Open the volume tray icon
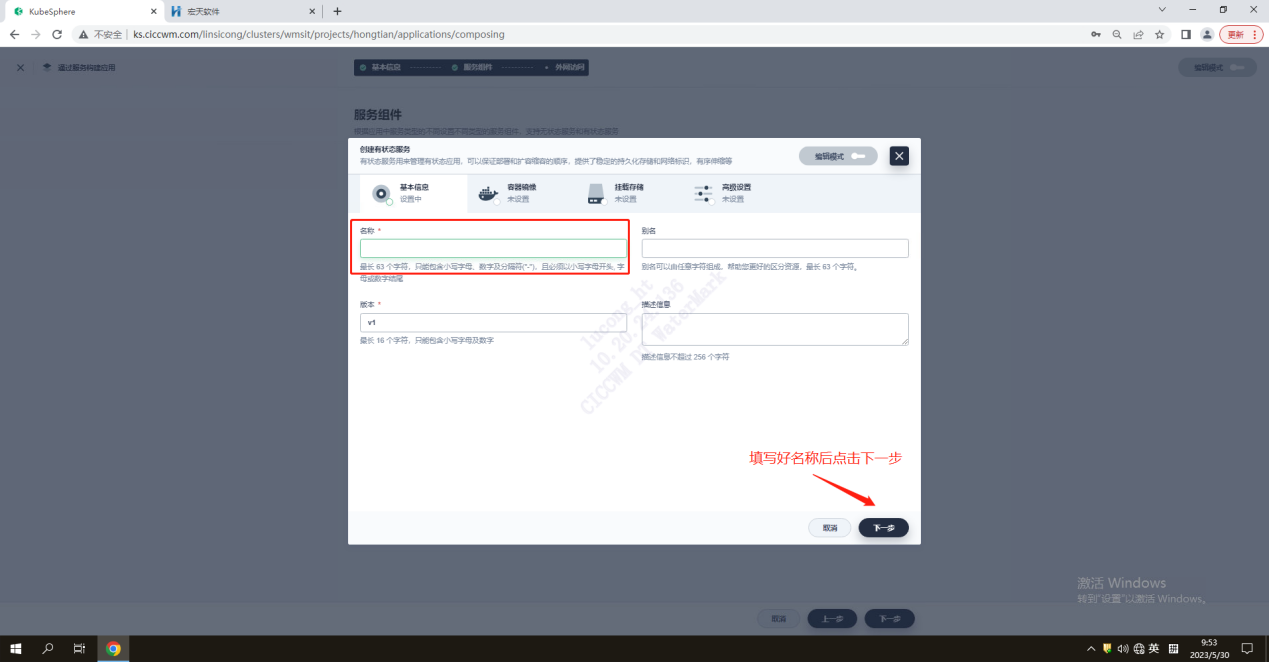1269x662 pixels. (1122, 648)
